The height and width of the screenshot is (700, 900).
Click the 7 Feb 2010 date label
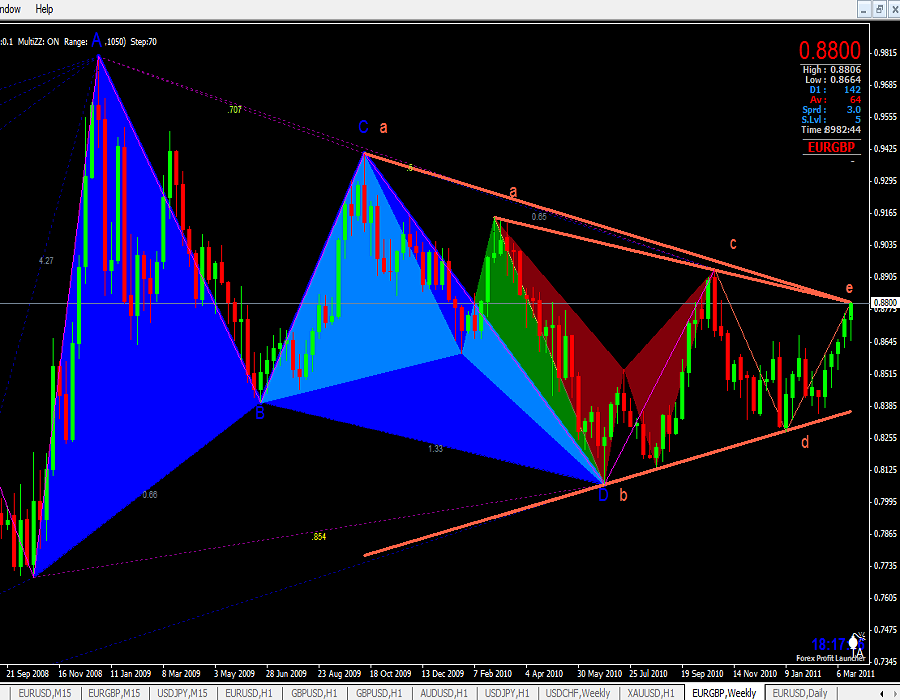click(x=492, y=674)
